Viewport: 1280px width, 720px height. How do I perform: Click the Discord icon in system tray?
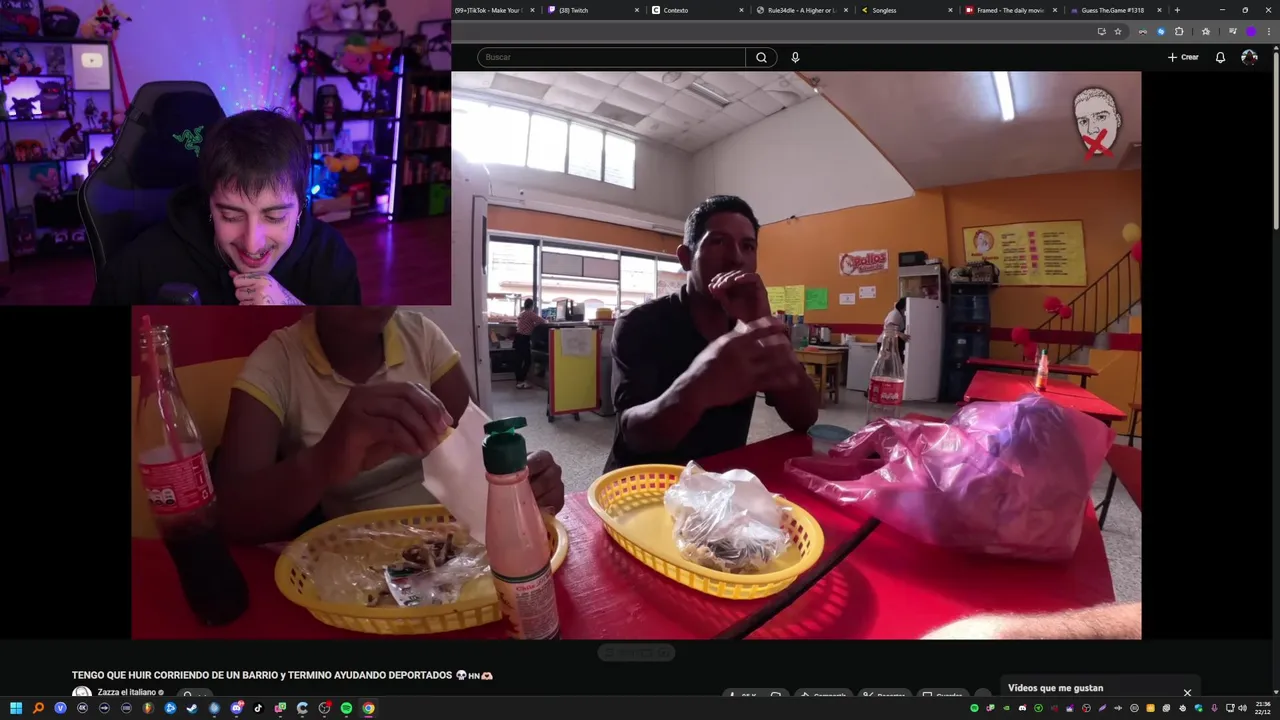[x=1022, y=708]
